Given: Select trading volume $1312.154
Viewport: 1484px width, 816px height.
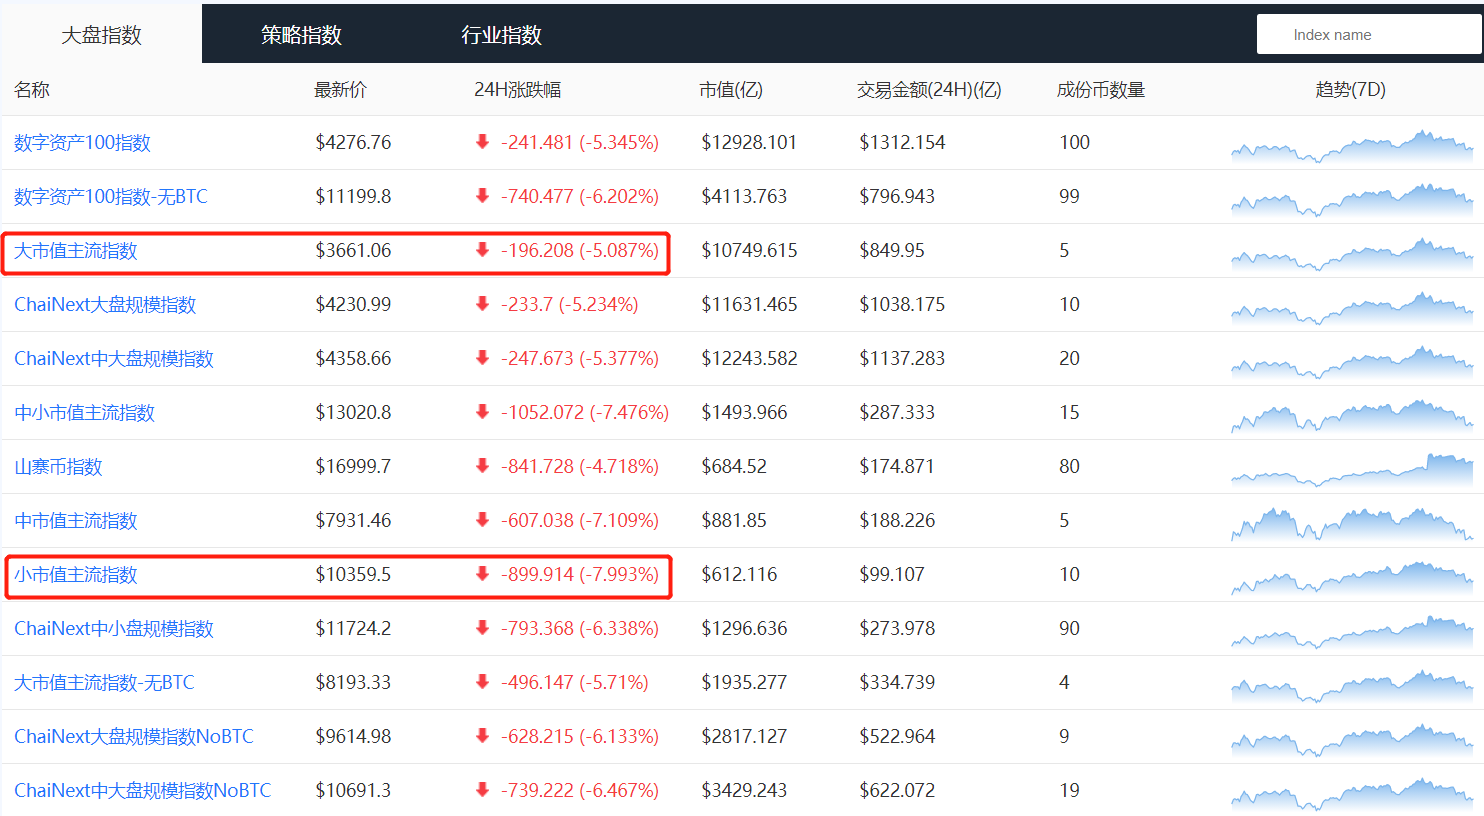Looking at the screenshot, I should point(902,143).
